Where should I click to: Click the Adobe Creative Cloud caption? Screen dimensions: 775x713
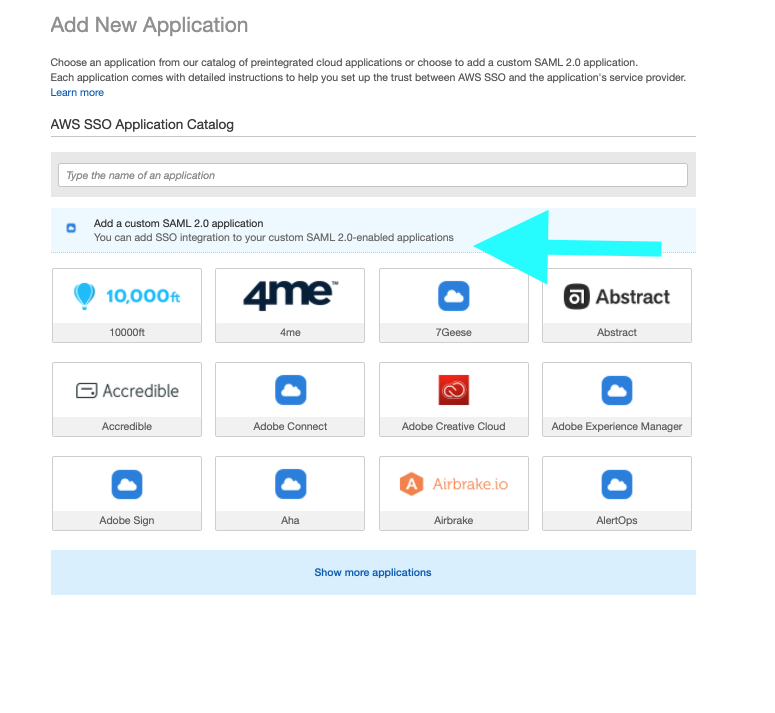[x=453, y=426]
